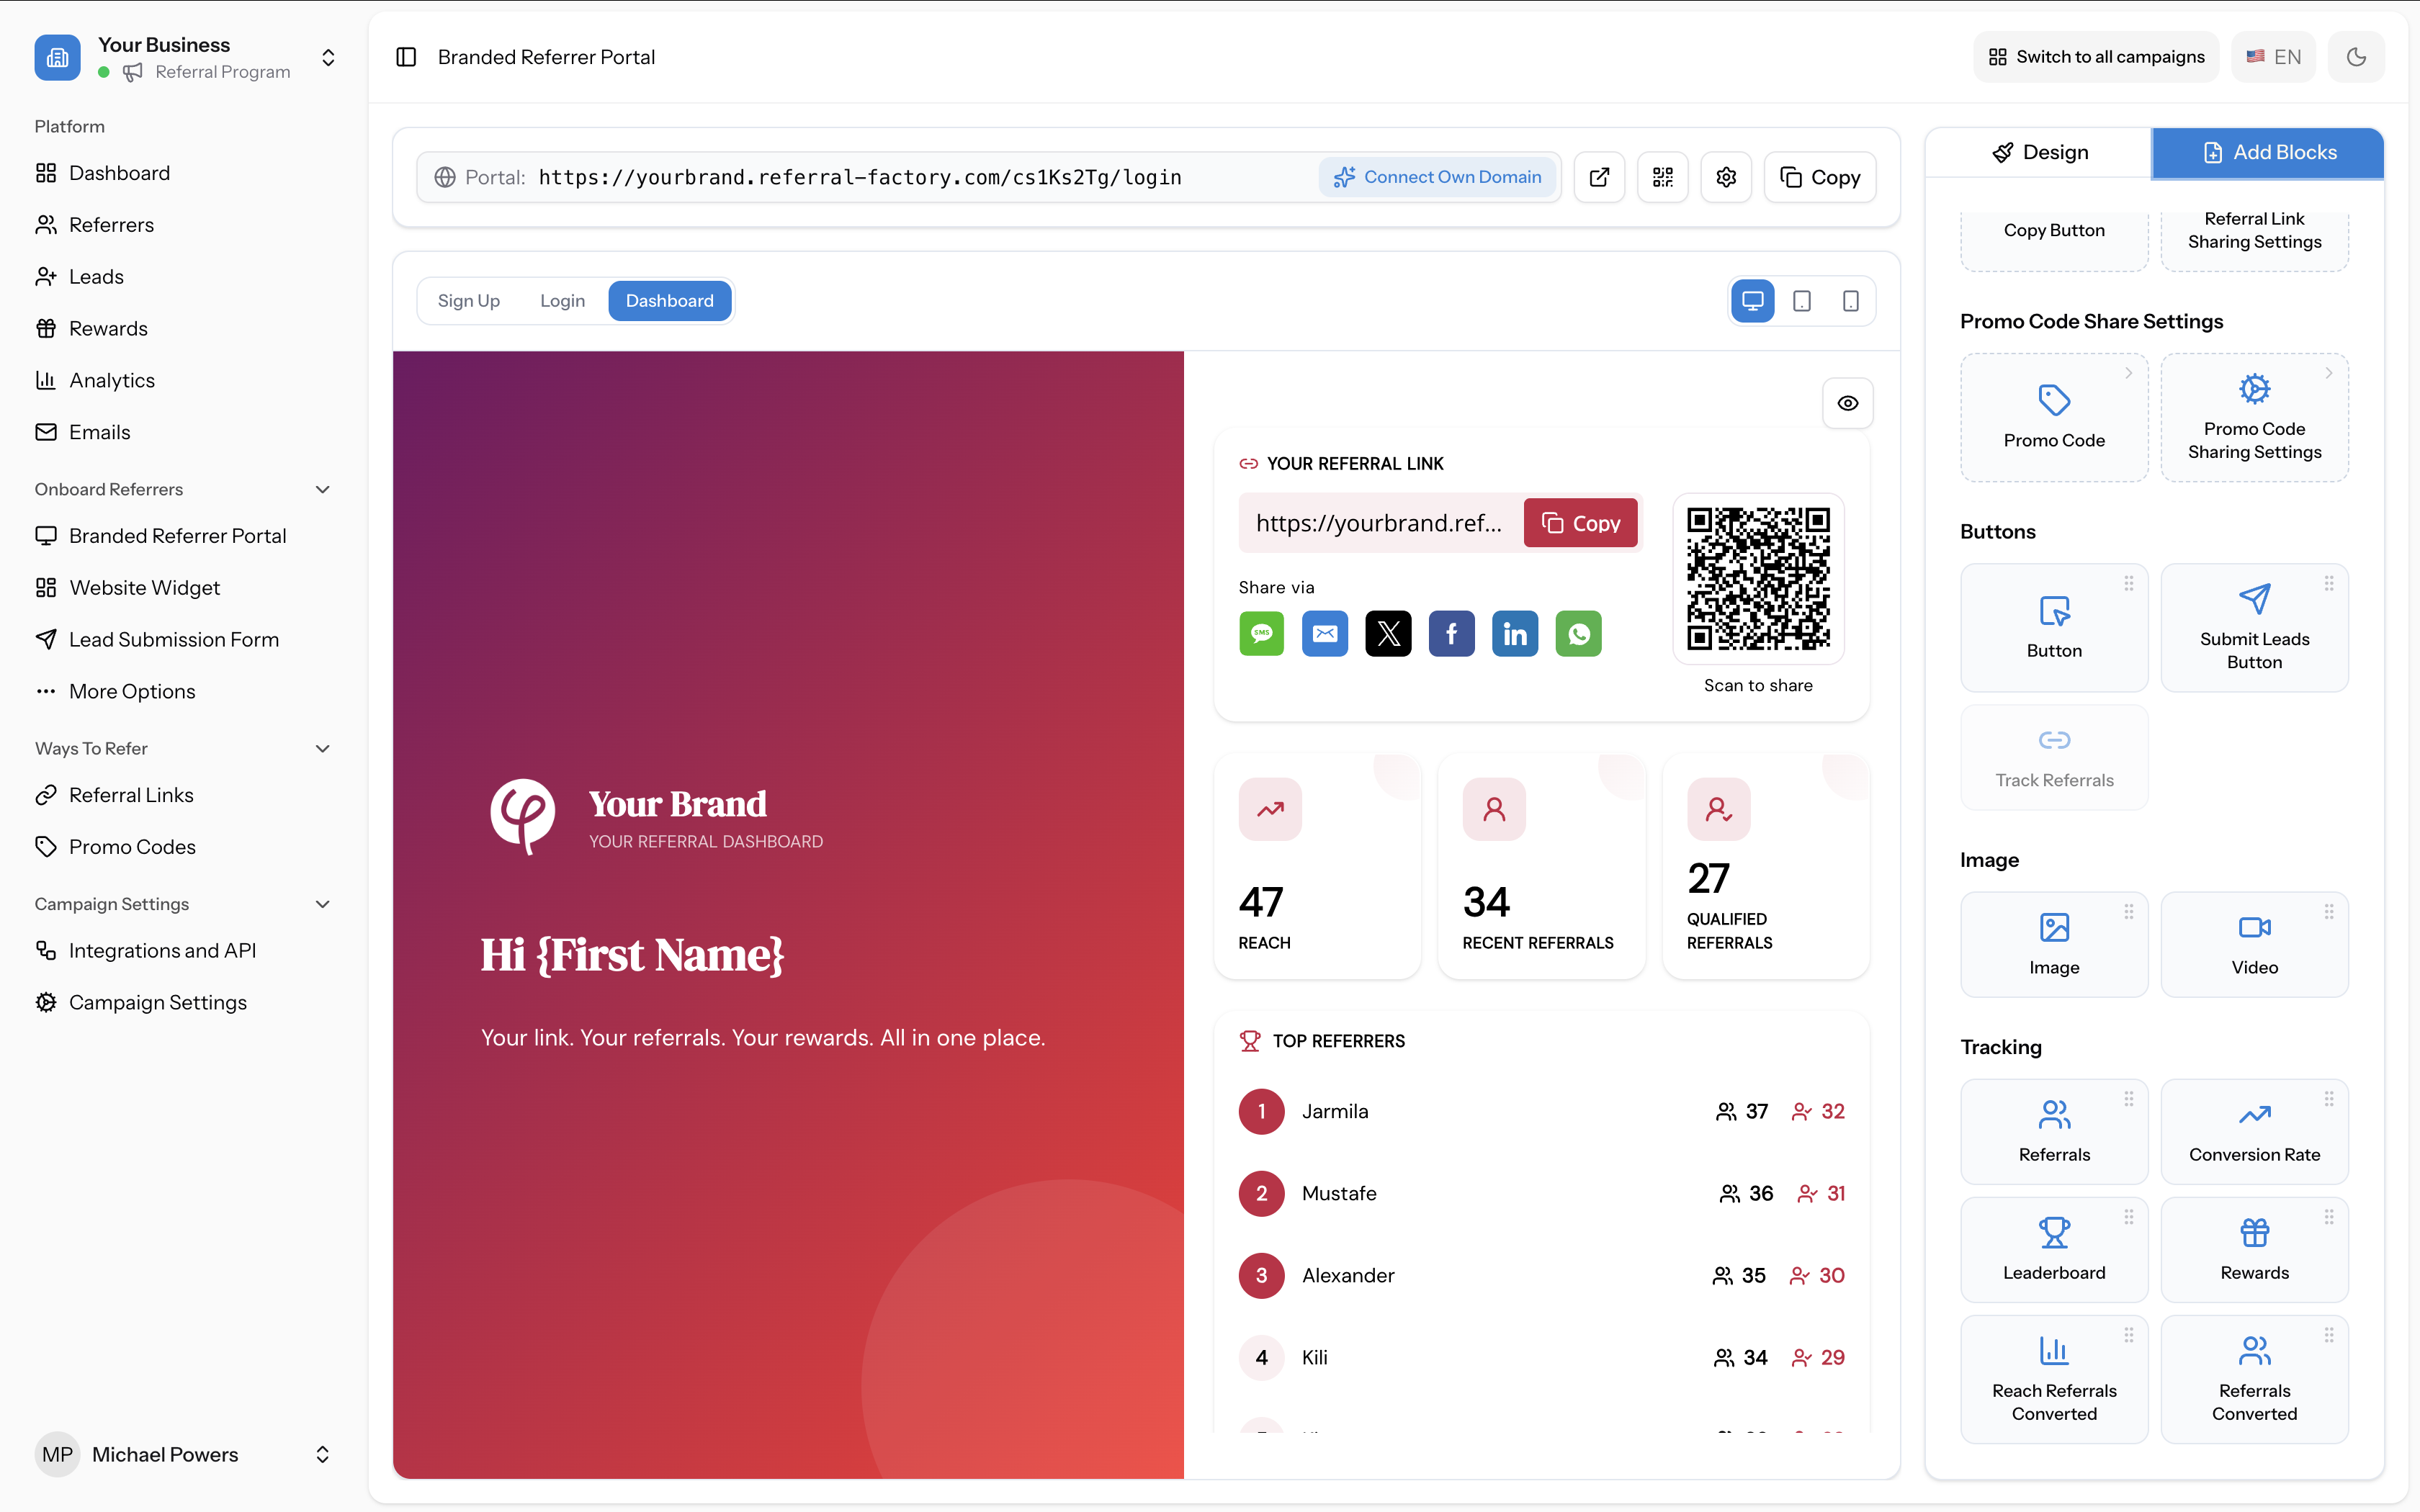Open the Add Blocks tab
The image size is (2420, 1512).
[x=2268, y=153]
